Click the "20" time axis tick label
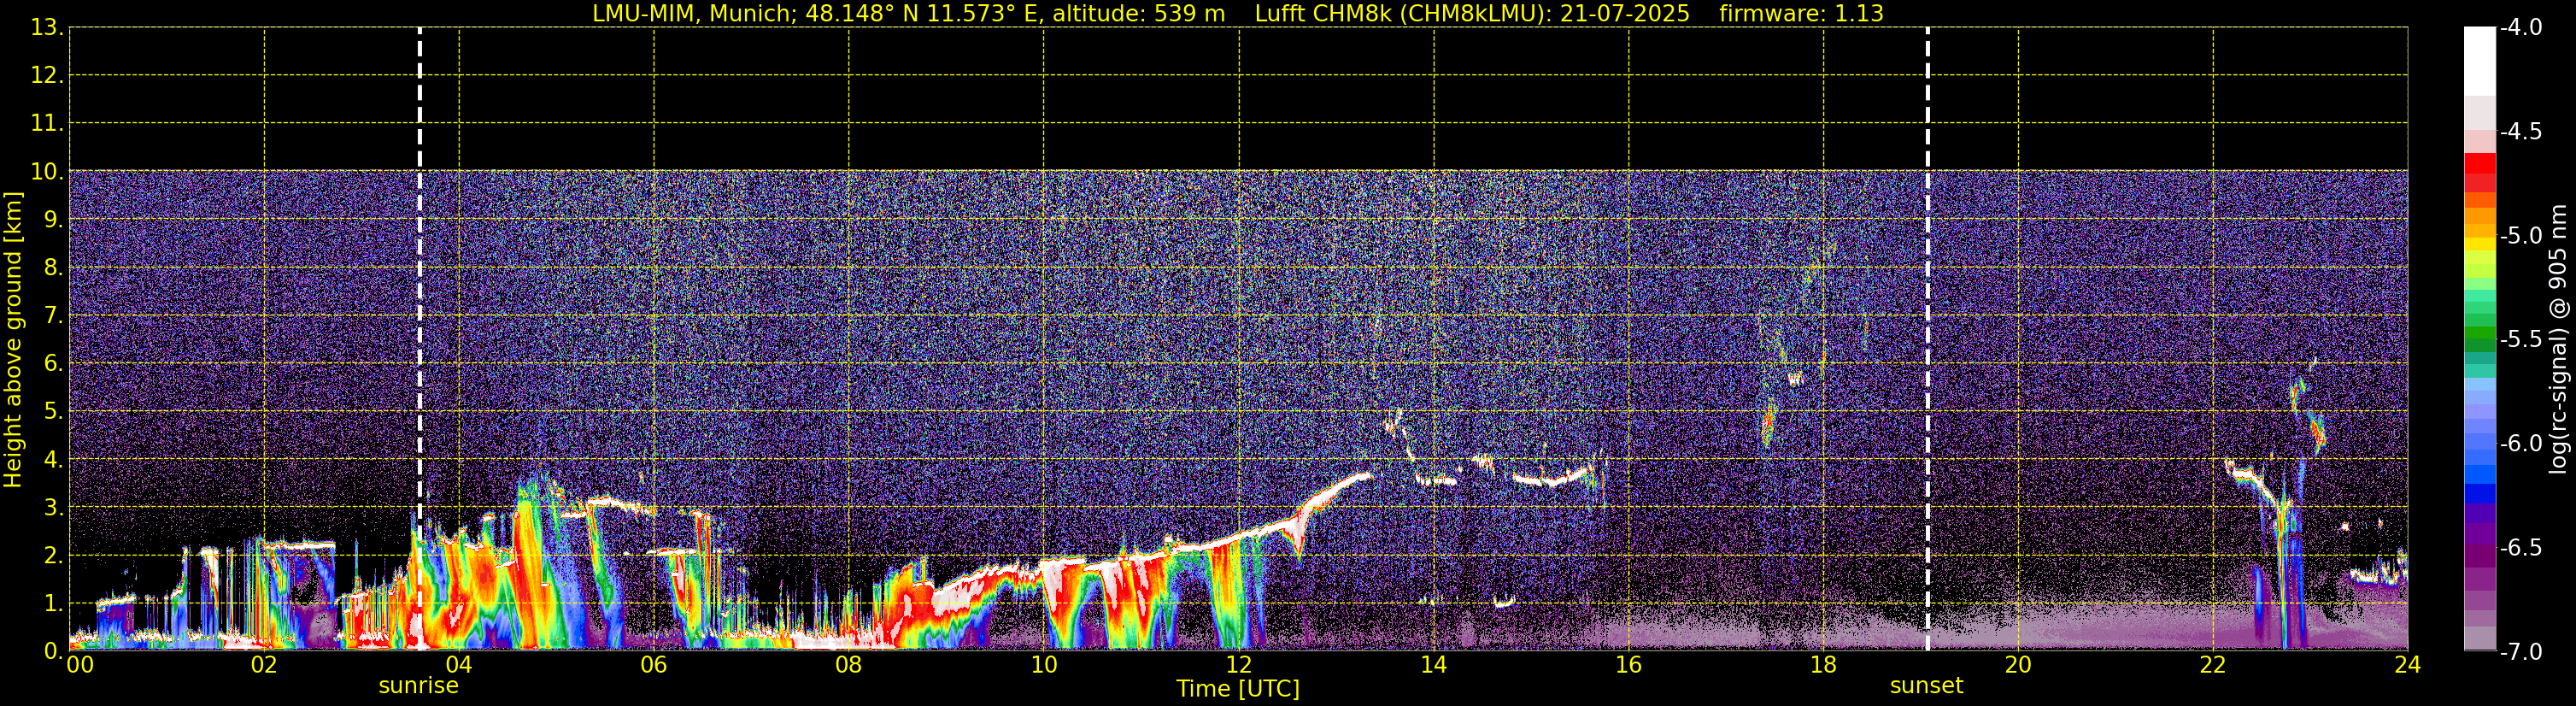This screenshot has height=706, width=2576. [x=2018, y=665]
